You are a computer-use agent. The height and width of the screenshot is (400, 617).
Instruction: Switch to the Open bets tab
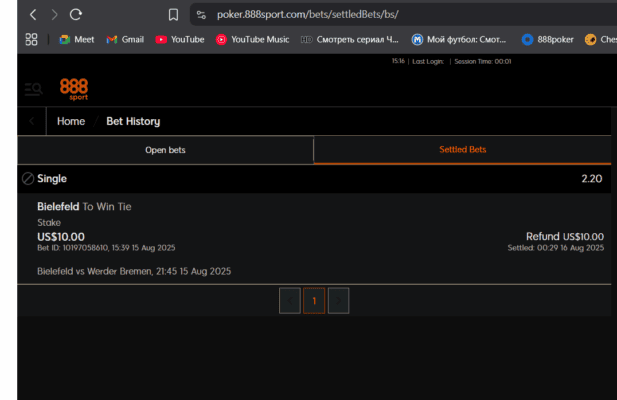pos(165,150)
